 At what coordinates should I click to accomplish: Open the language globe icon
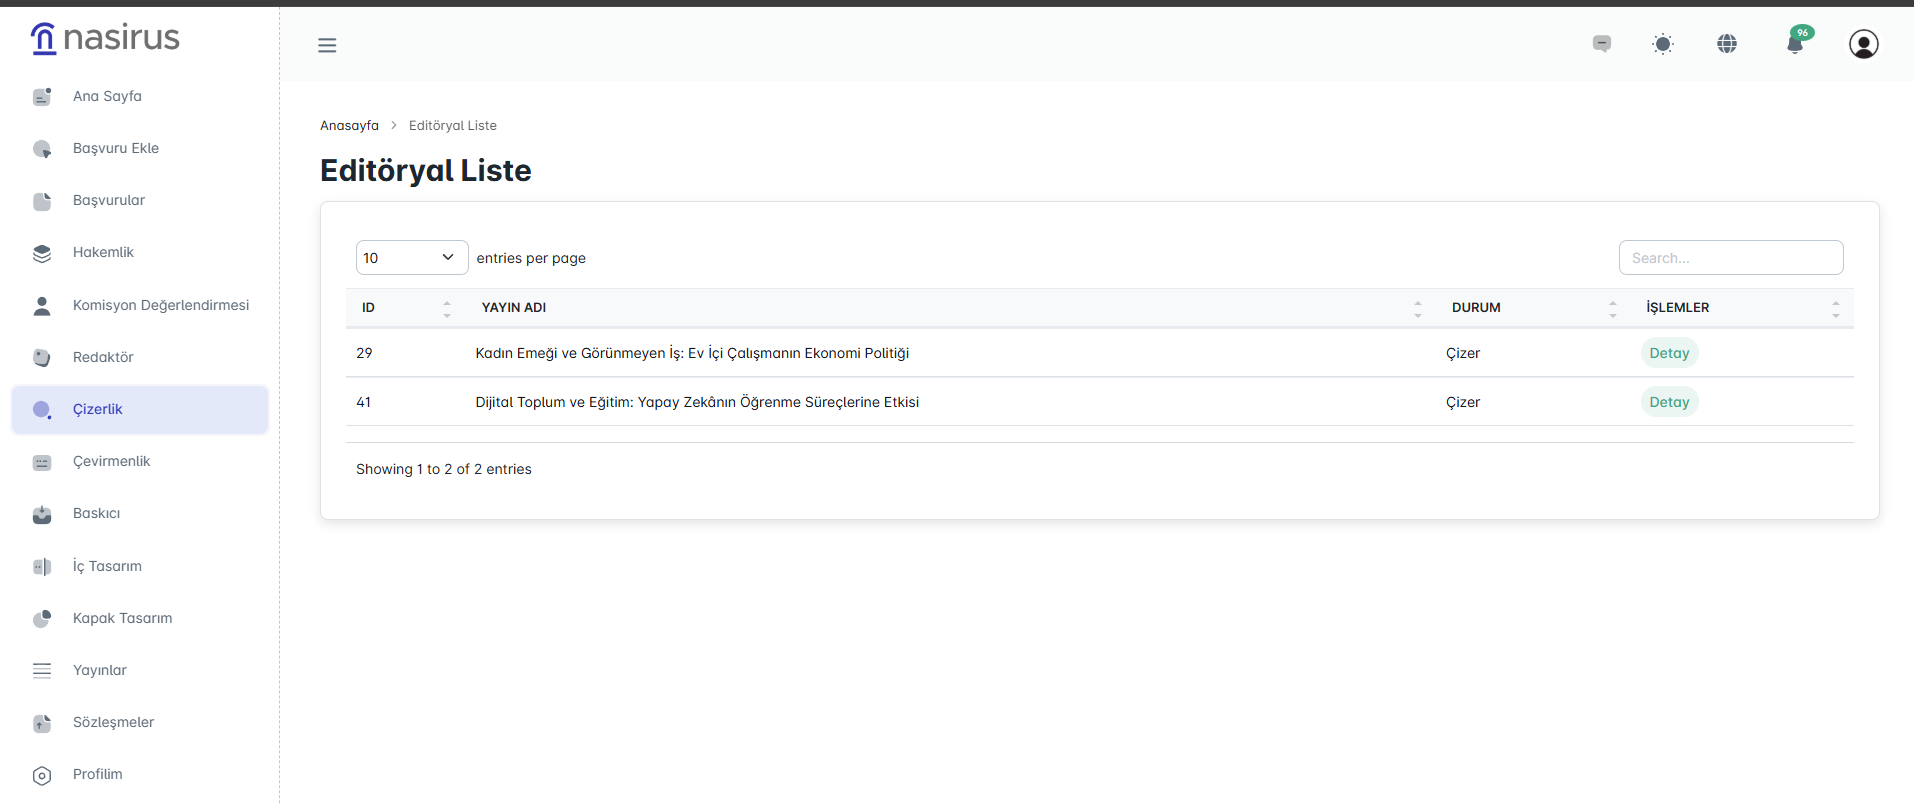pyautogui.click(x=1727, y=44)
